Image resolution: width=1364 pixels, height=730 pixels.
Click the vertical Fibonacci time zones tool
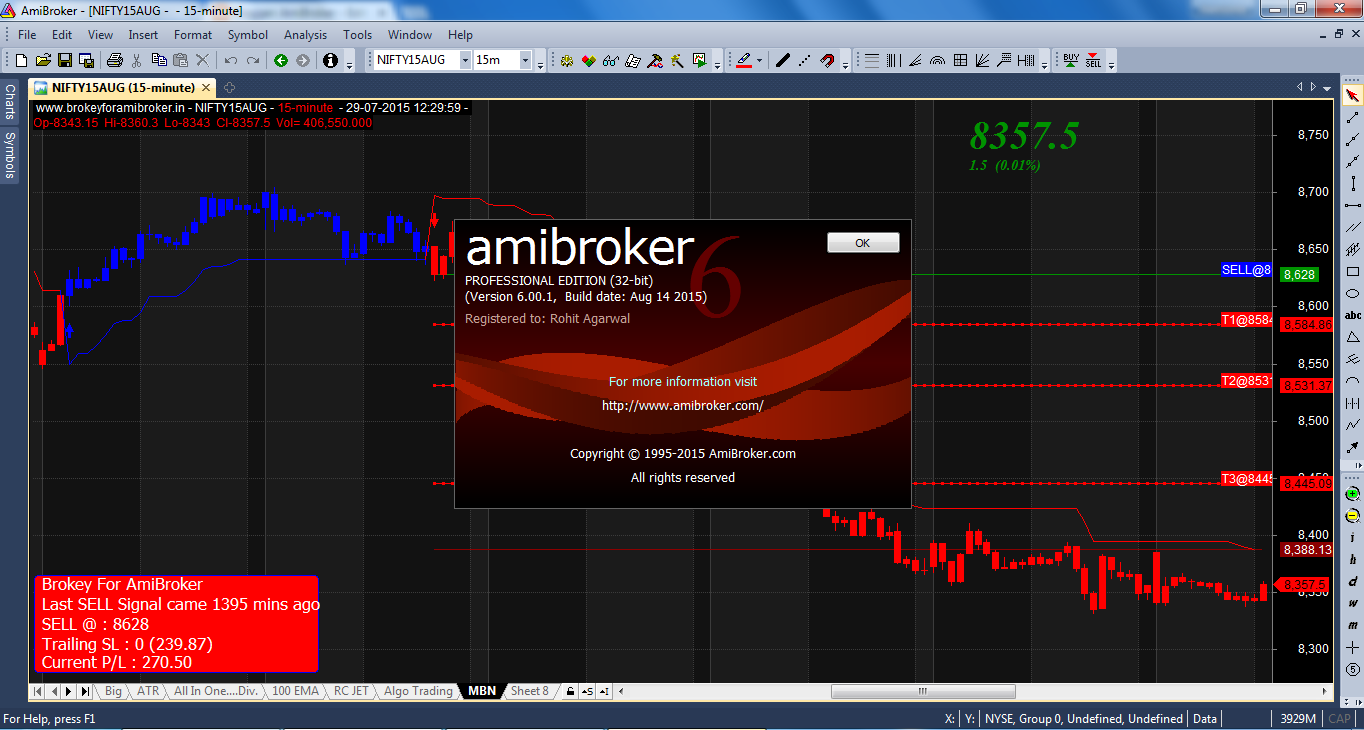[893, 61]
